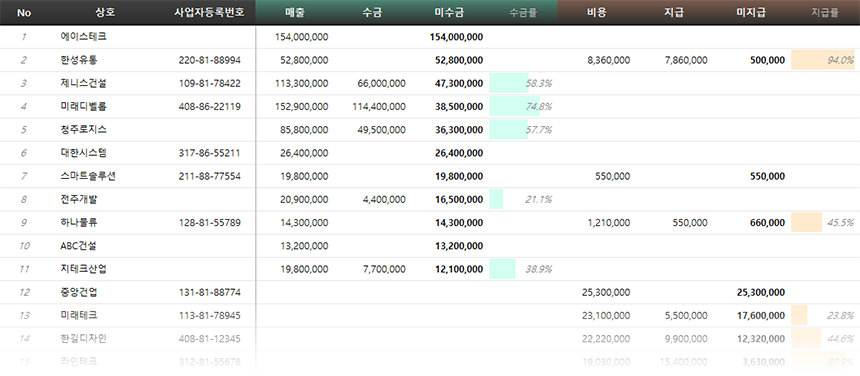Image resolution: width=860 pixels, height=376 pixels.
Task: Click the 57.7% collection rate bar
Action: (x=508, y=130)
